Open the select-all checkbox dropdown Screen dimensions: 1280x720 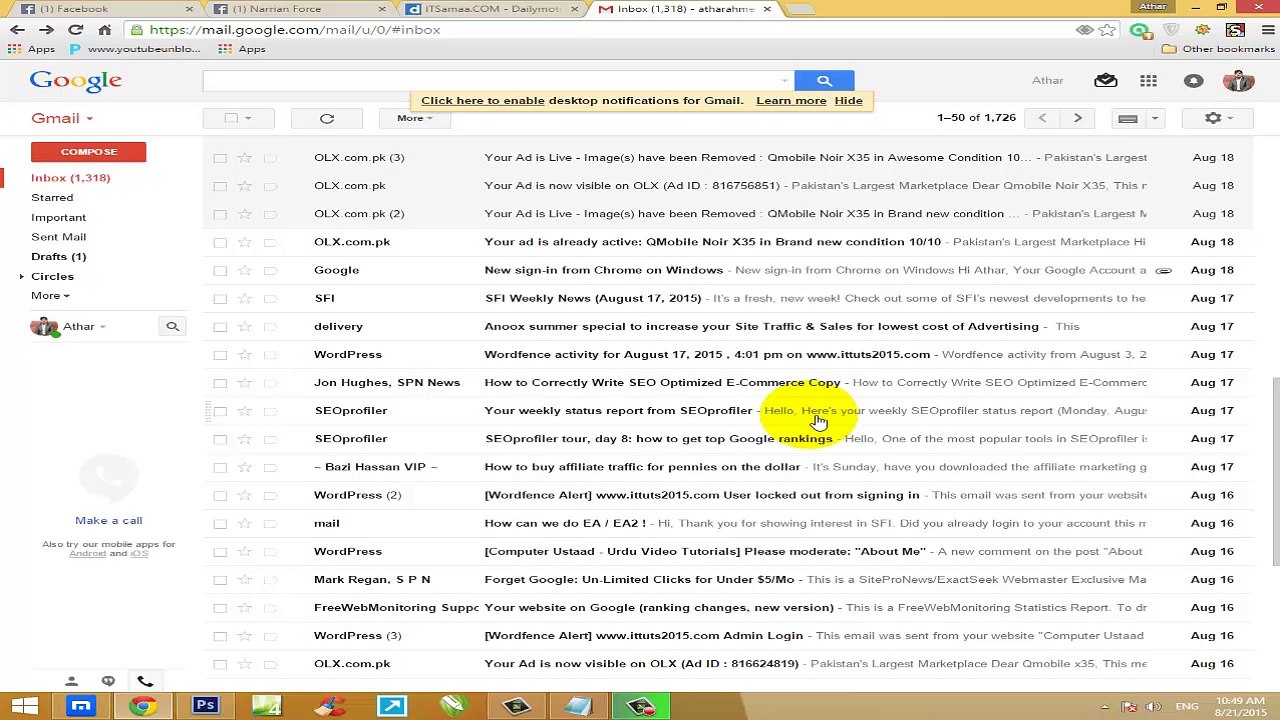(248, 118)
